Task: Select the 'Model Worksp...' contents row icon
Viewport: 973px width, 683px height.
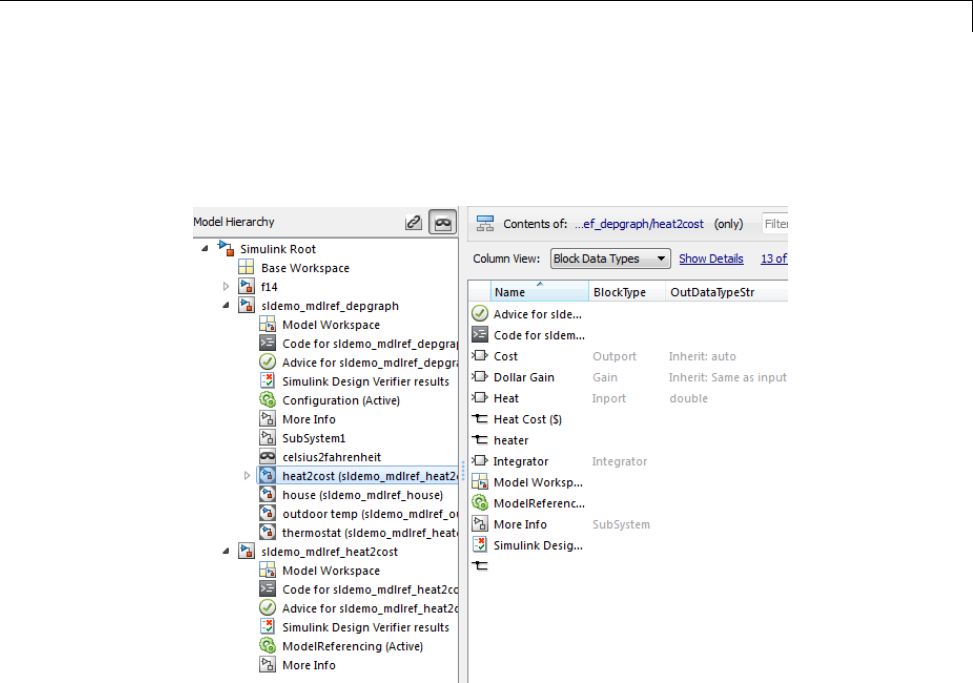Action: pos(480,482)
